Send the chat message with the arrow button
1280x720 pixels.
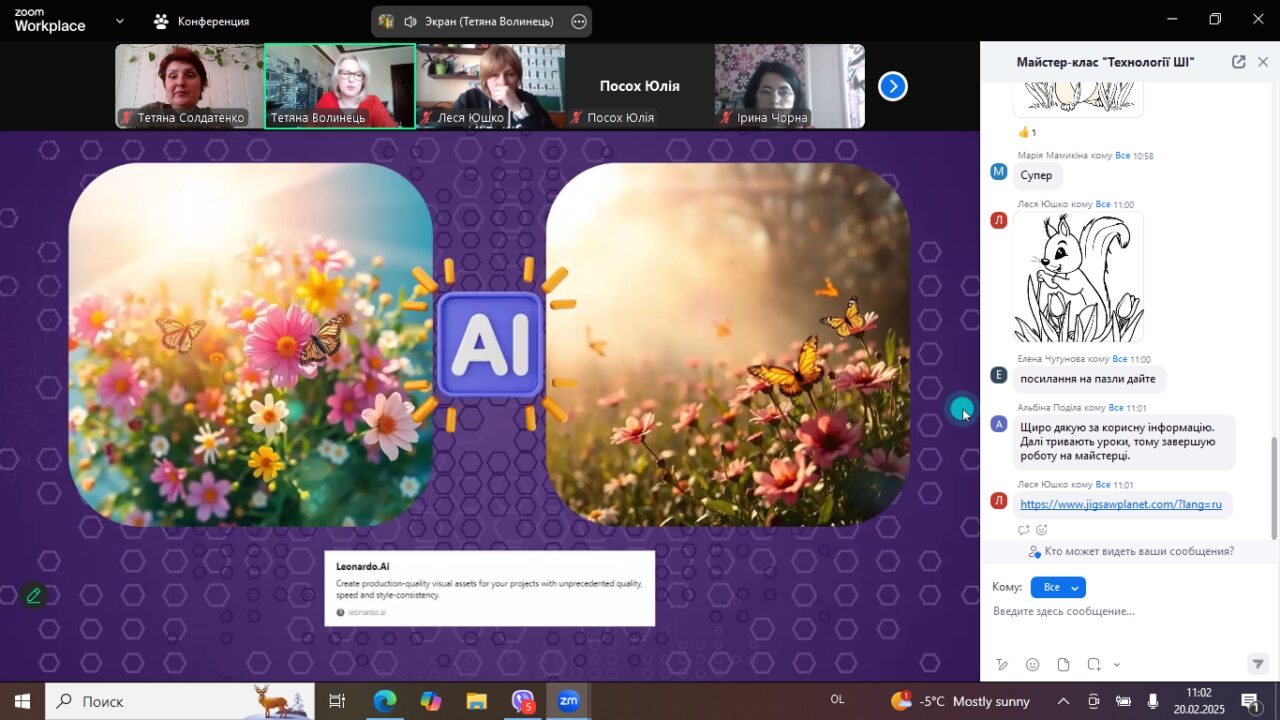pos(1258,664)
